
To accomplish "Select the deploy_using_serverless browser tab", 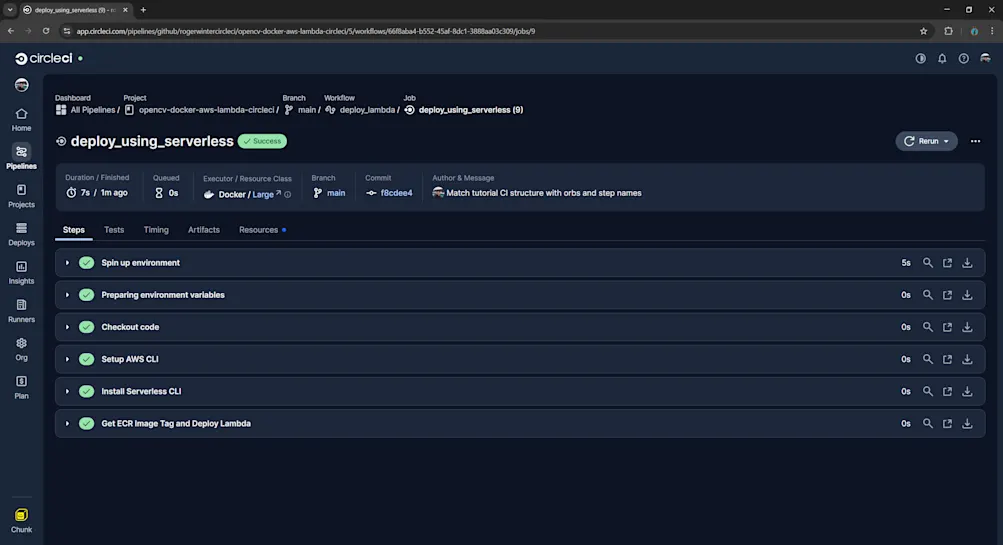I will tap(75, 10).
